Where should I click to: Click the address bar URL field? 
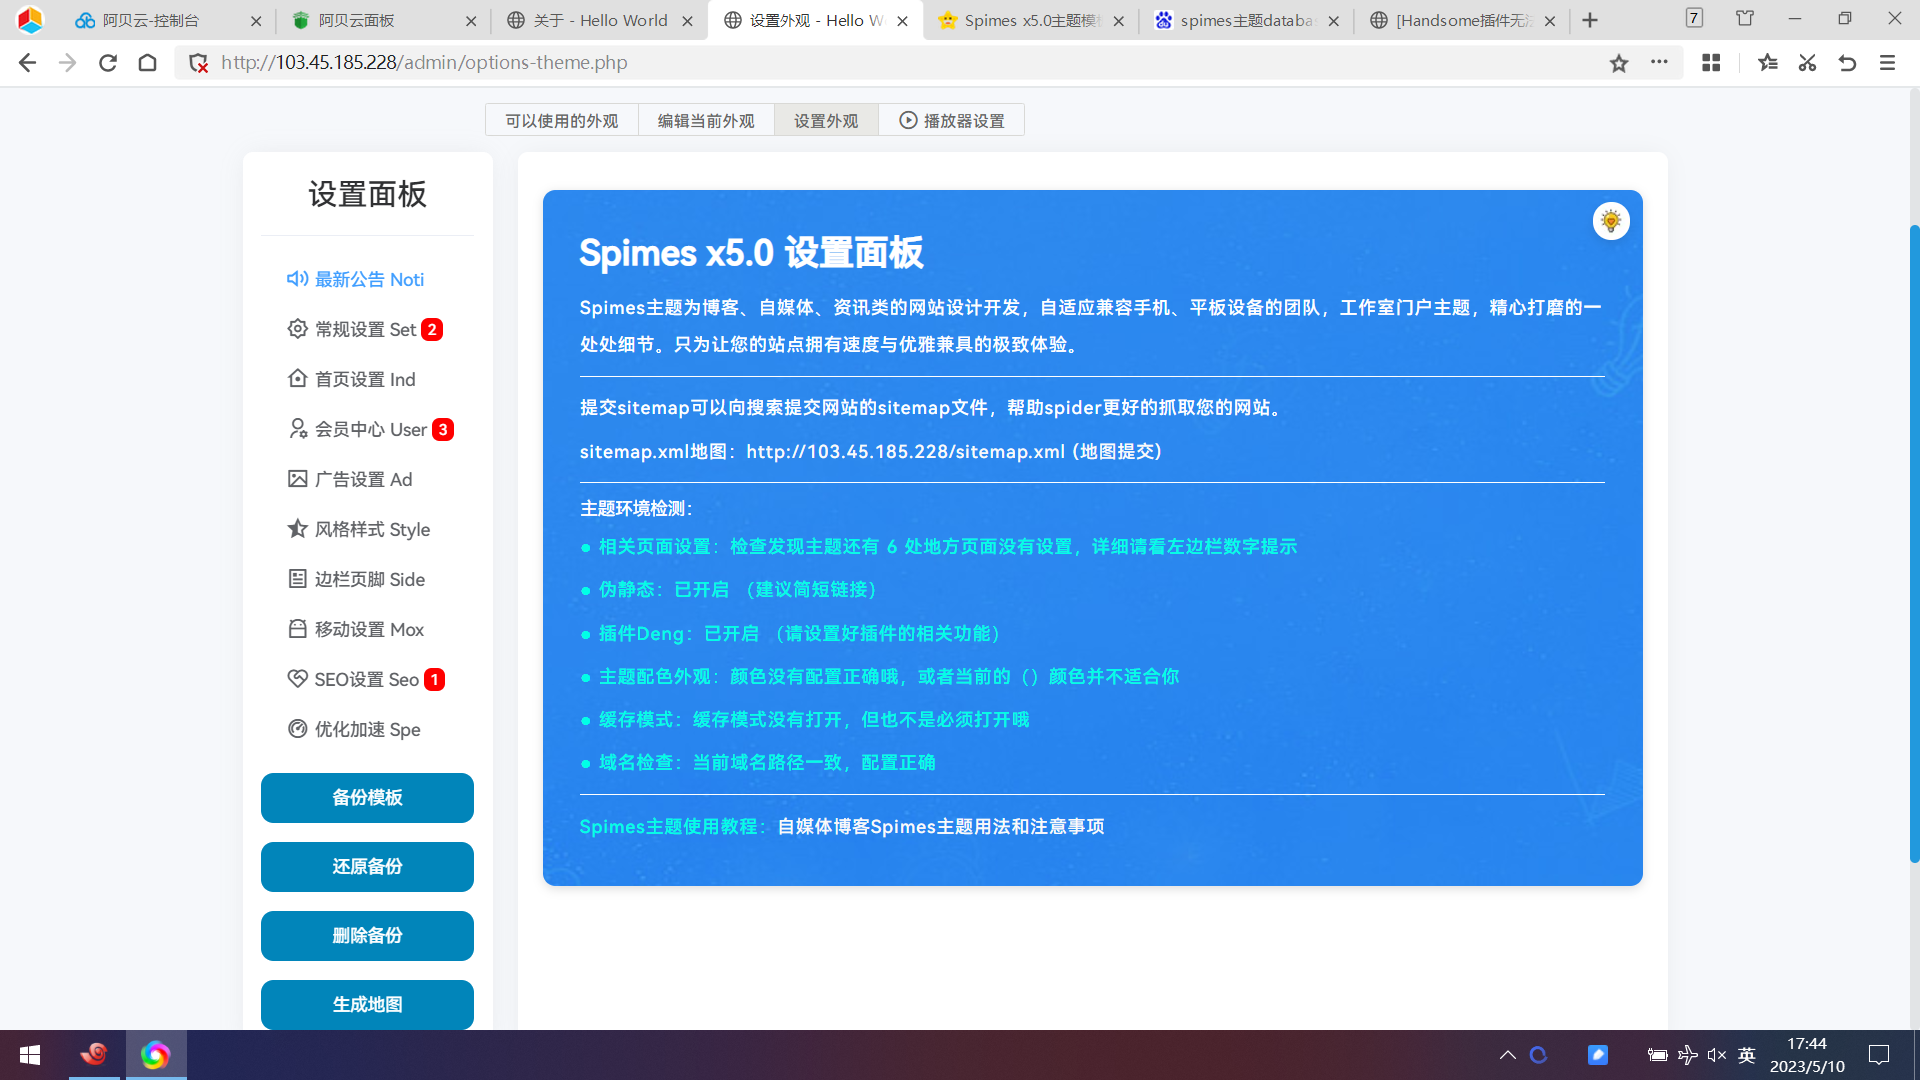coord(900,63)
